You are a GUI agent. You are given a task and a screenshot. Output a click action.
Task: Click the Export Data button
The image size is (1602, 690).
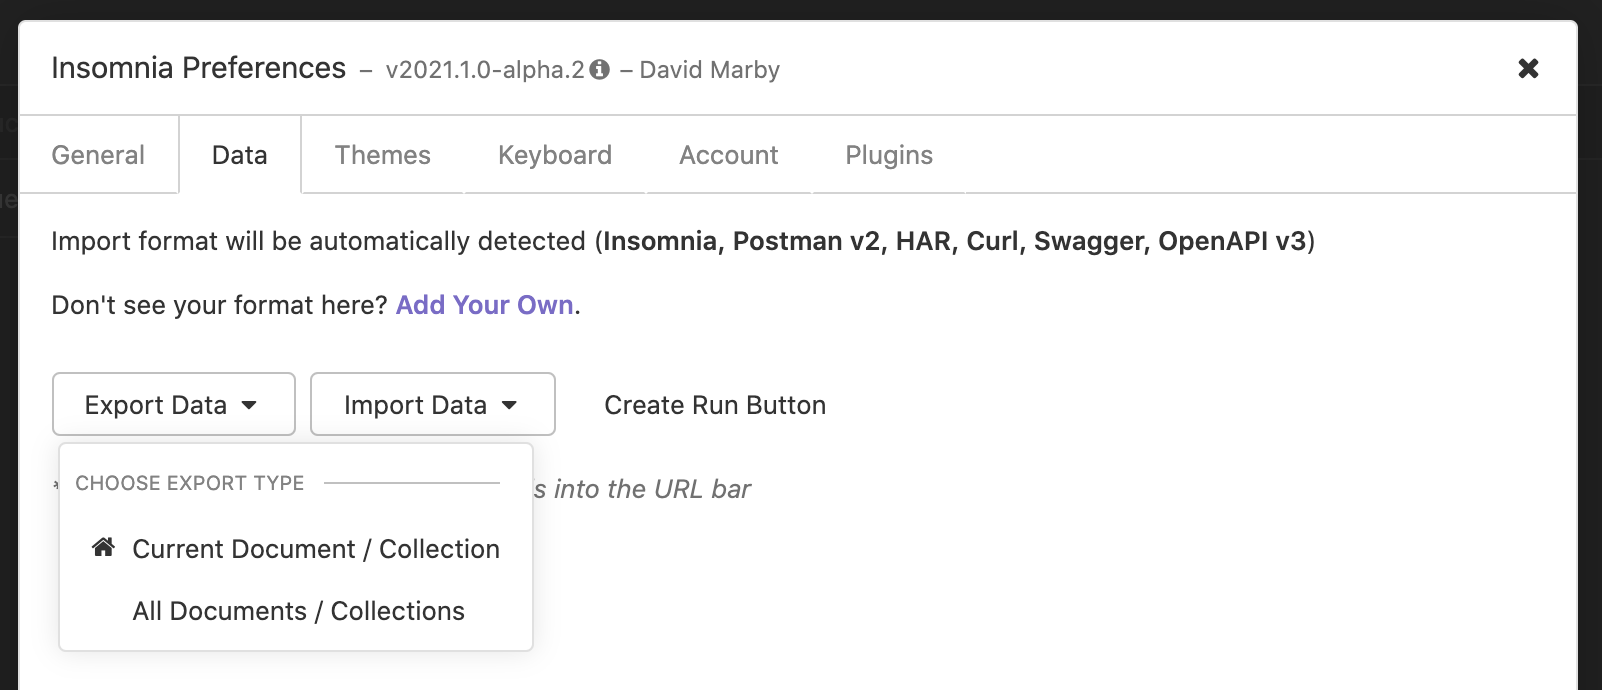point(156,405)
